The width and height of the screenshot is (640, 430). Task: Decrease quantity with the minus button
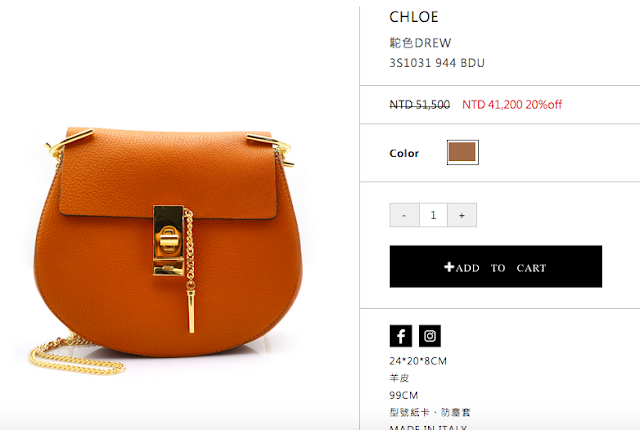[x=404, y=215]
